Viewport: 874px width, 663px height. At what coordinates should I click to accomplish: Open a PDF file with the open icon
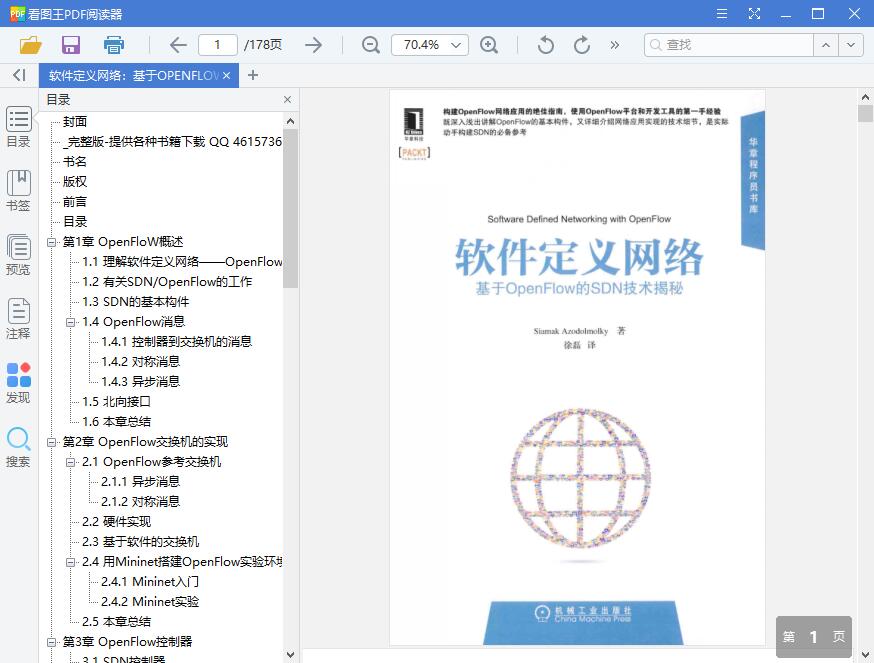coord(31,44)
